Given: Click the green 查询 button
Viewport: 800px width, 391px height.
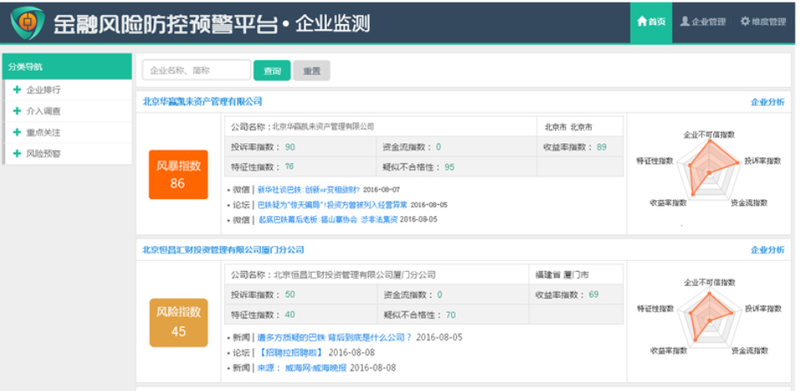Looking at the screenshot, I should (272, 71).
